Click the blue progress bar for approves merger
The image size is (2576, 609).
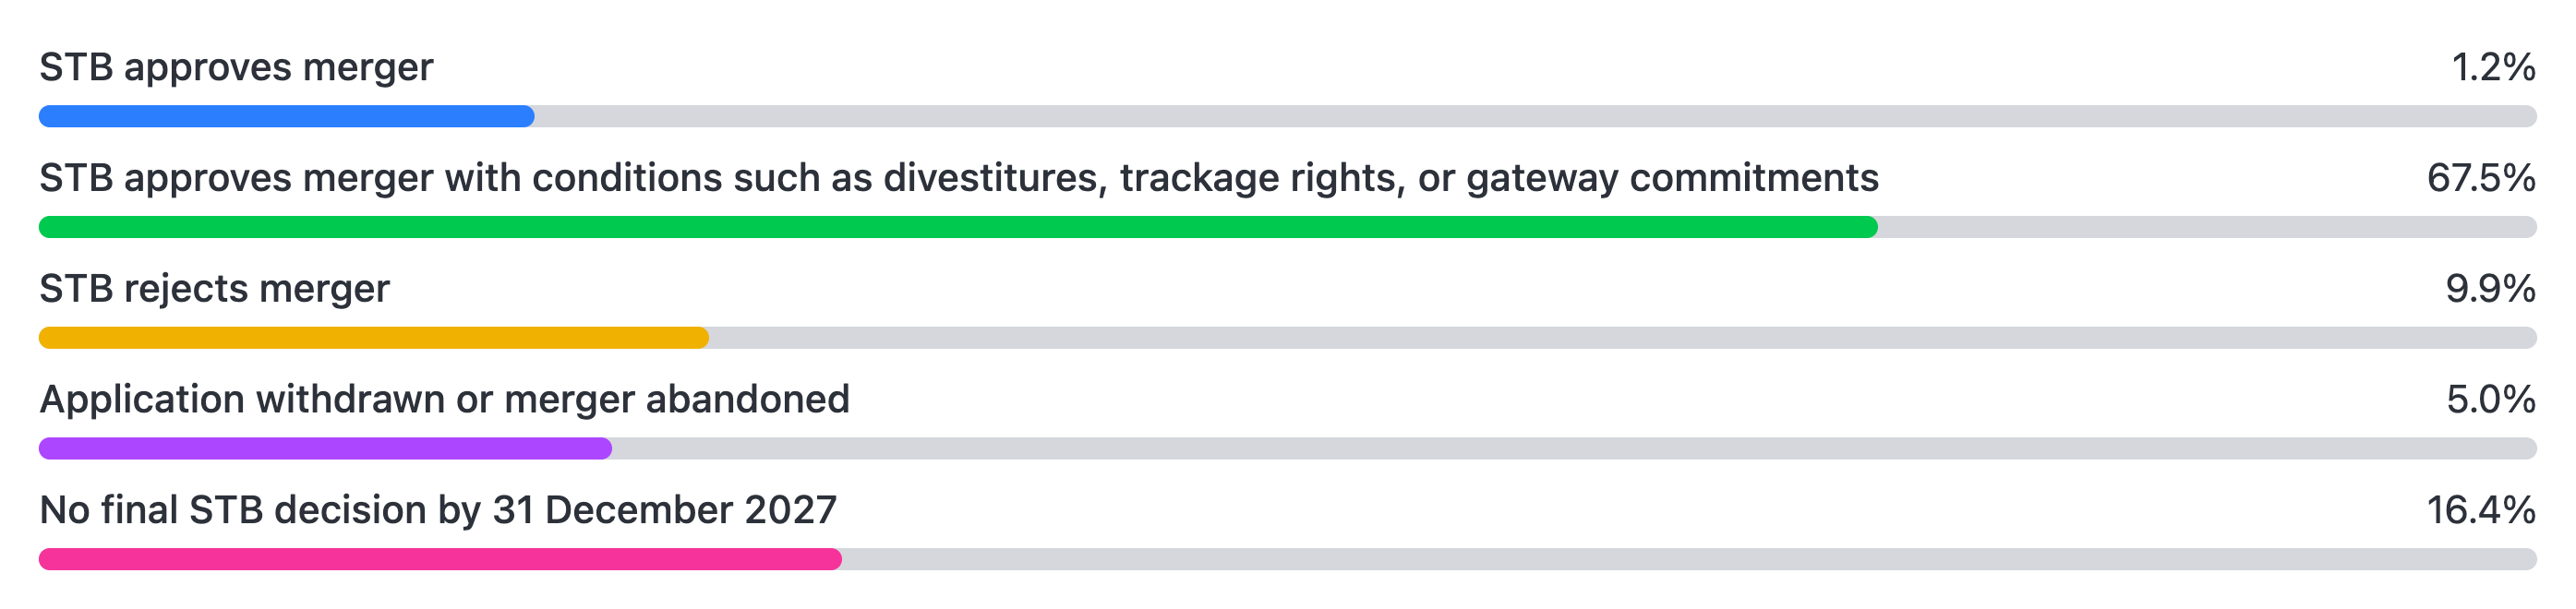click(286, 116)
